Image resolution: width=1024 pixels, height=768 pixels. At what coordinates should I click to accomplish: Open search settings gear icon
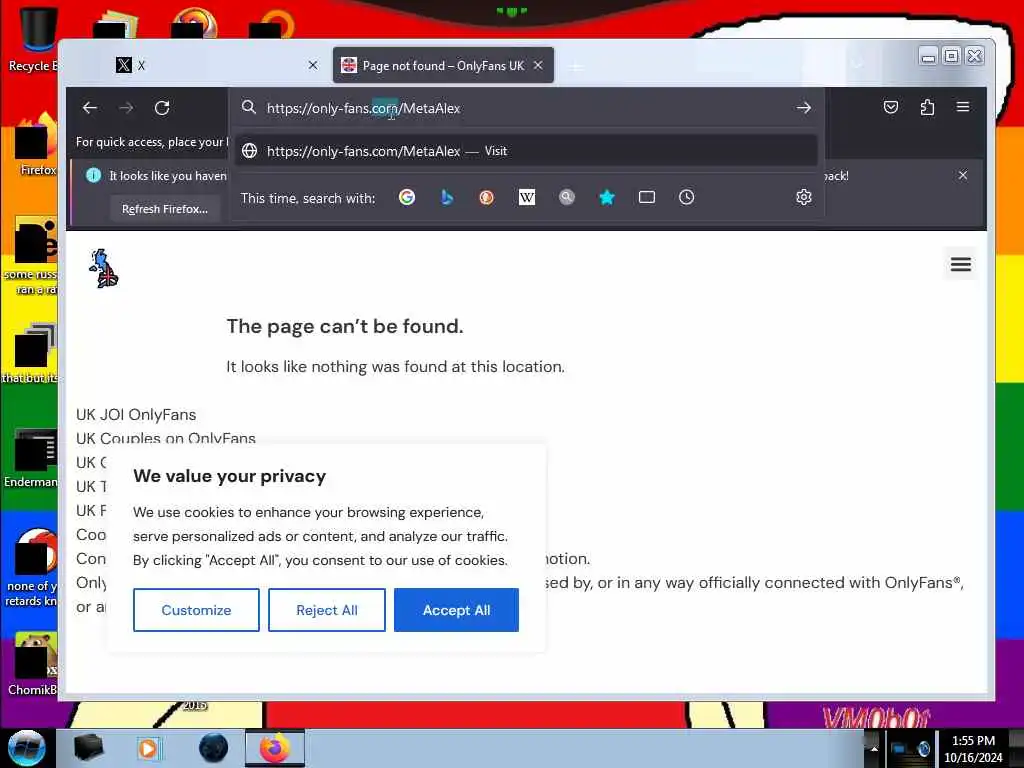pyautogui.click(x=804, y=197)
